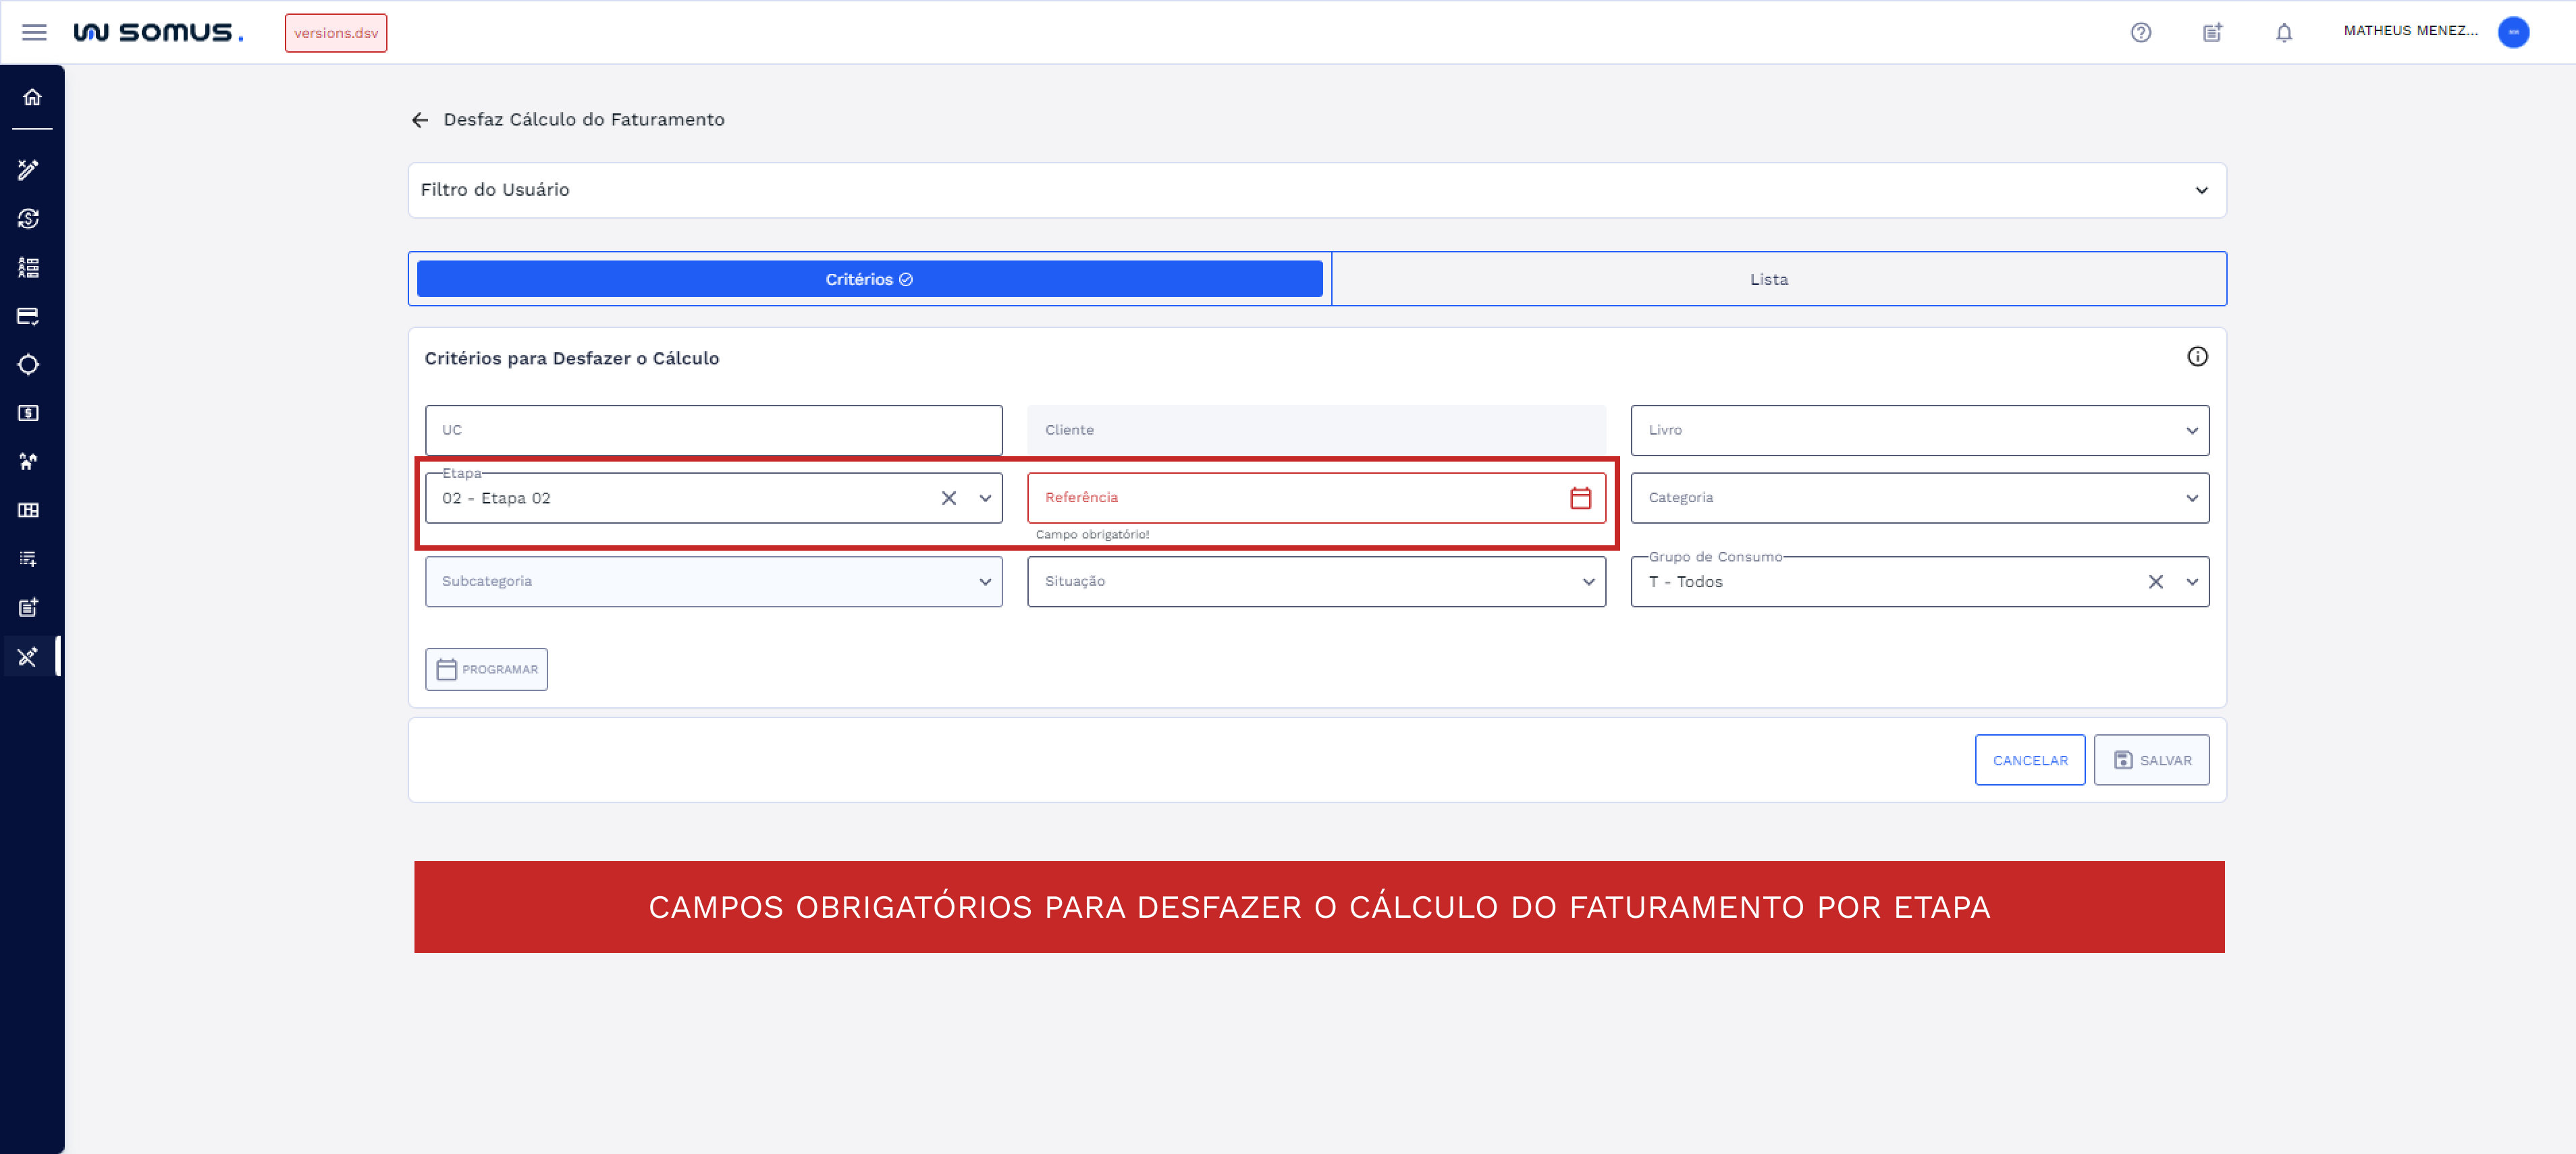Click the info icon on Critérios para Desfazer panel
Screen dimensions: 2576x1154
coord(2198,357)
